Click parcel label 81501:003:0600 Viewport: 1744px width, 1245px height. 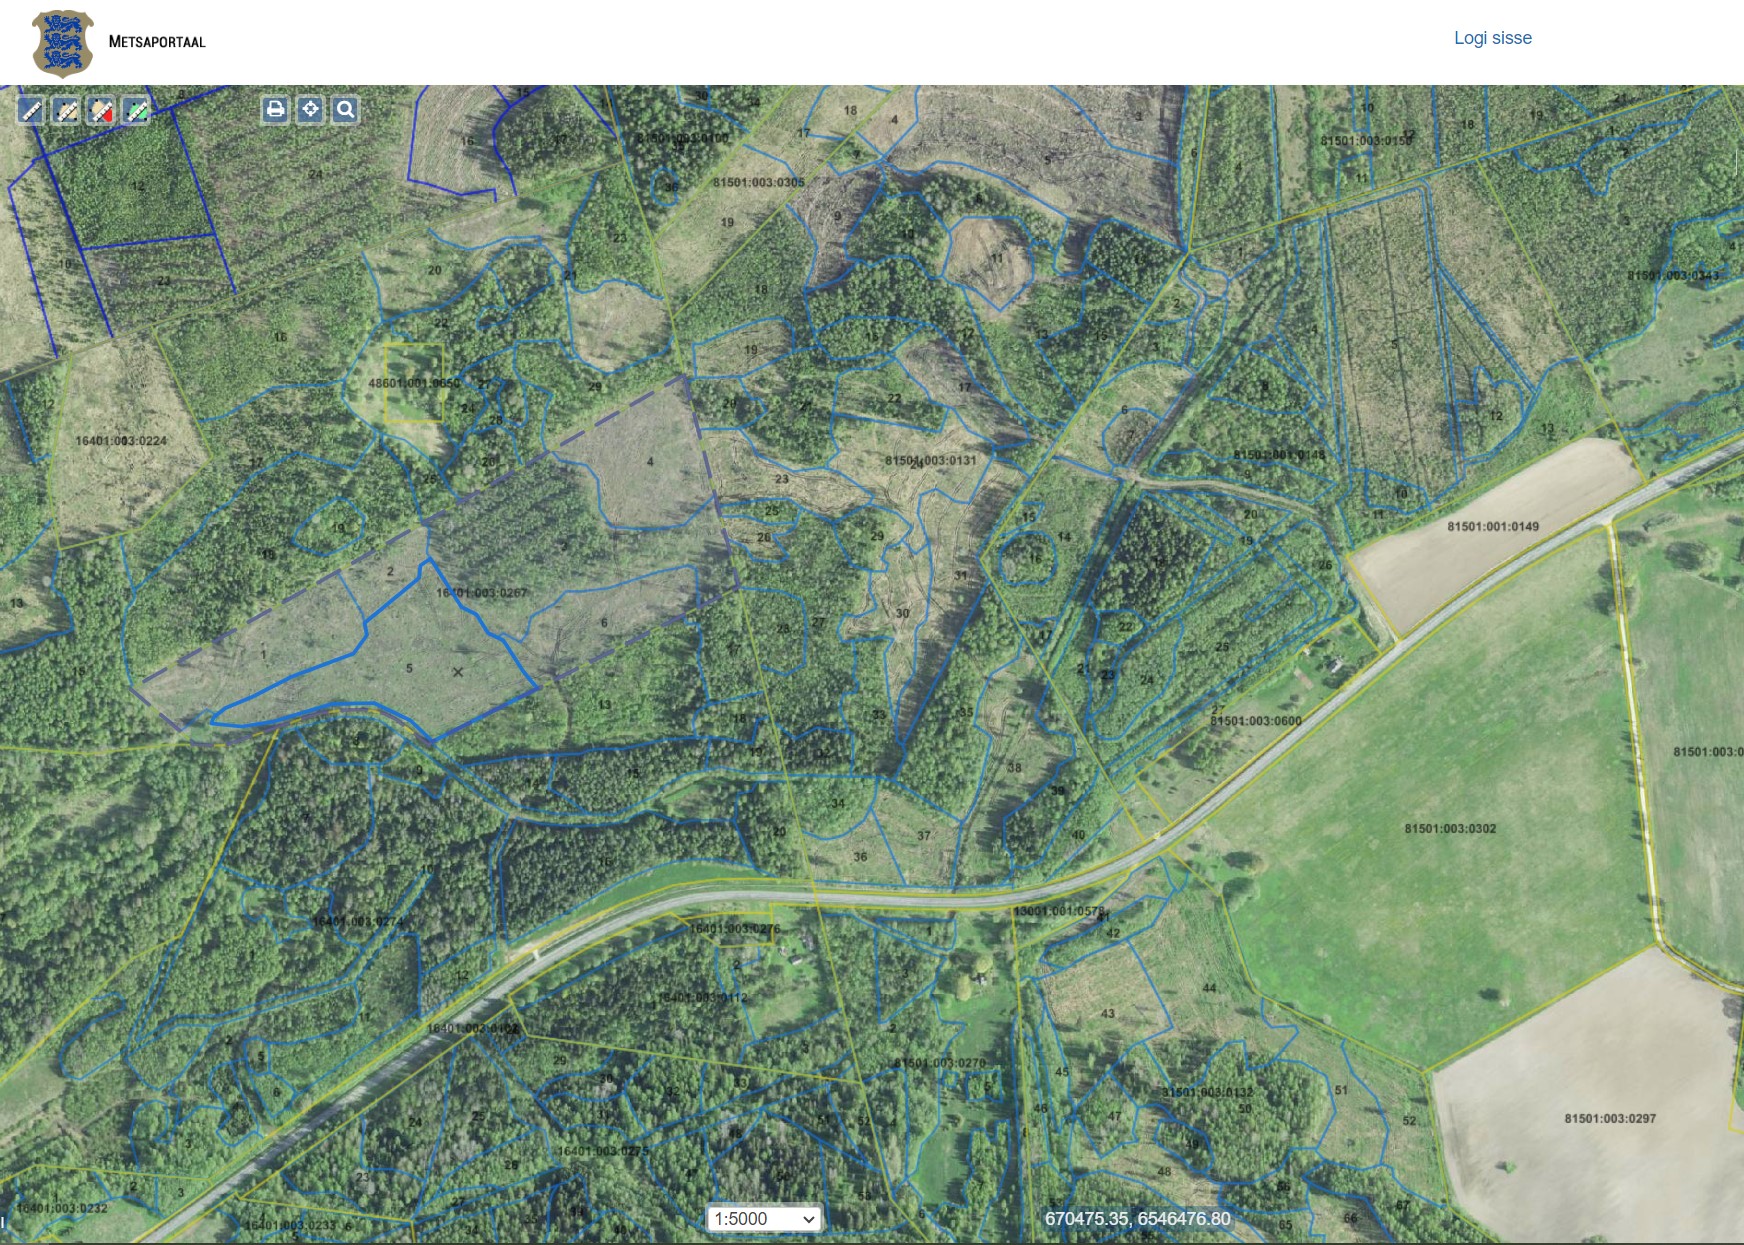click(x=1256, y=721)
